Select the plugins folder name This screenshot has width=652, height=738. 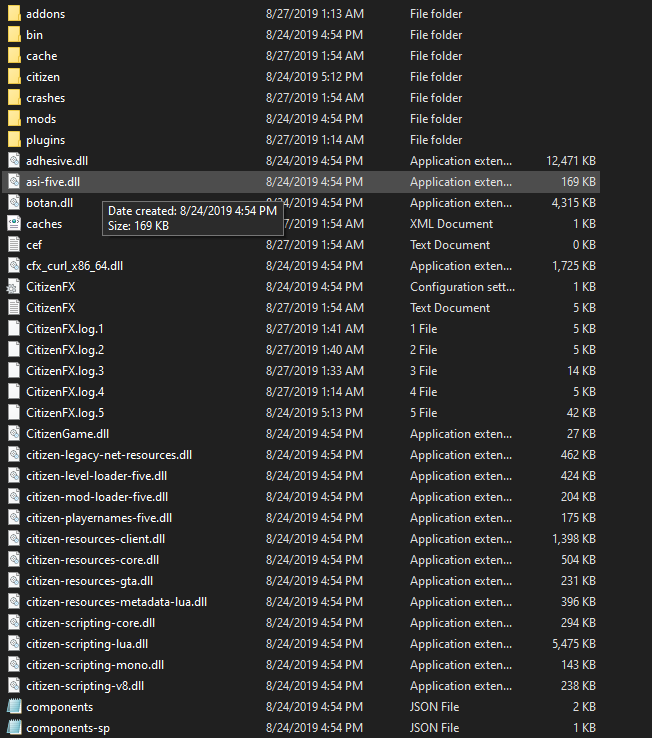coord(46,140)
